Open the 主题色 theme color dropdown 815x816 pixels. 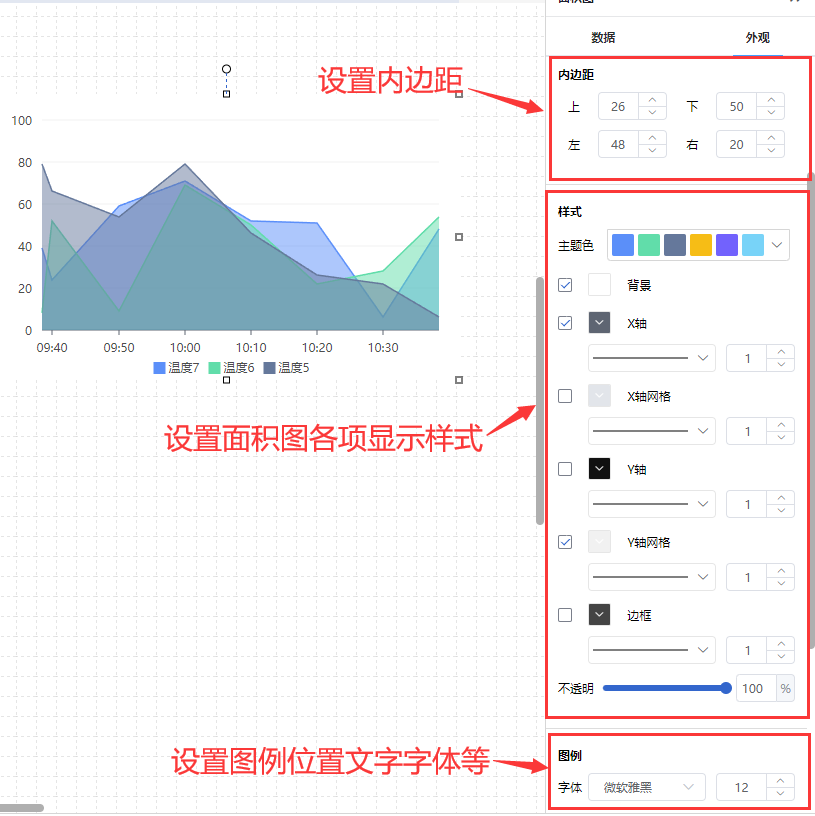click(x=698, y=245)
